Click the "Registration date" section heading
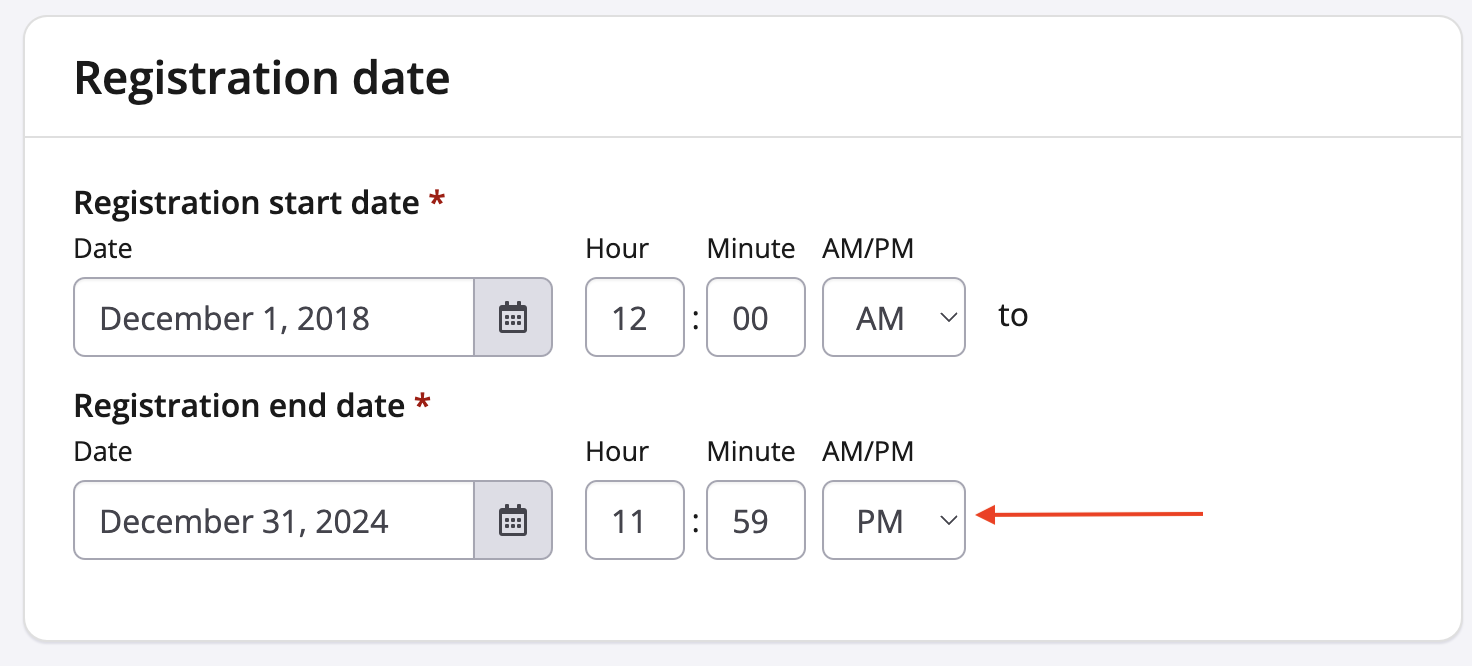Screen dimensions: 1472x666 pyautogui.click(x=262, y=78)
